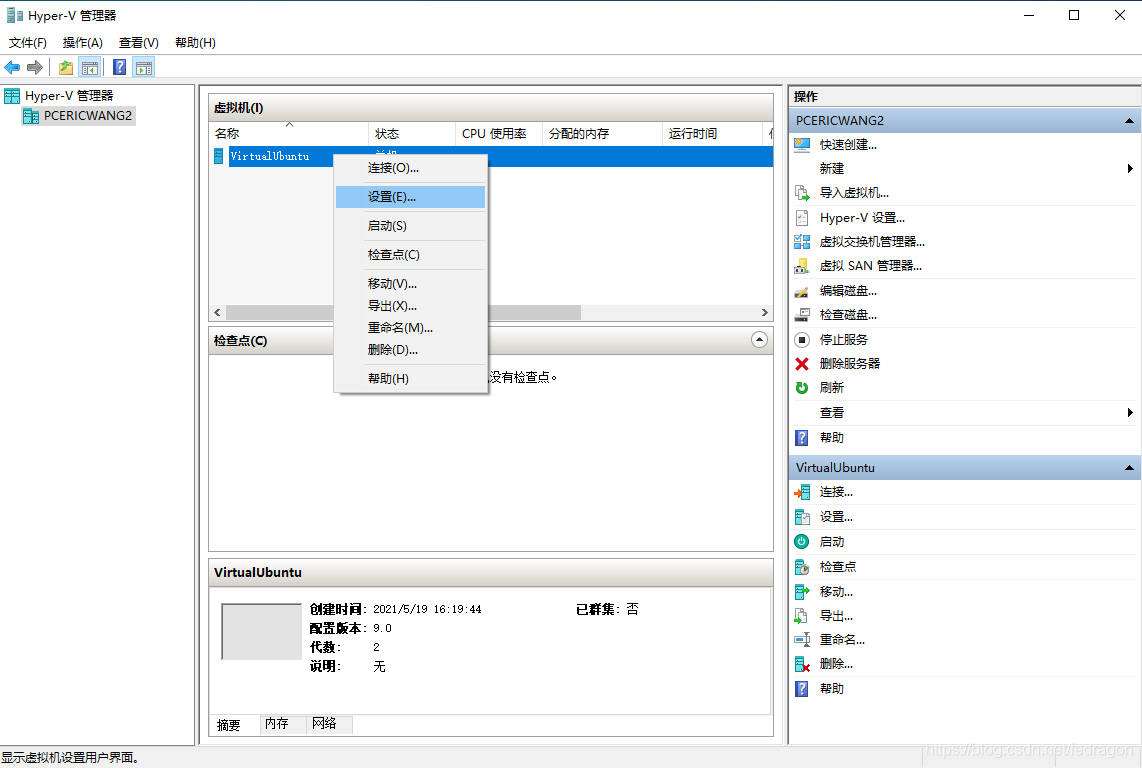This screenshot has width=1142, height=768.
Task: Click the Stop Service (停止服务) icon
Action: coord(802,340)
